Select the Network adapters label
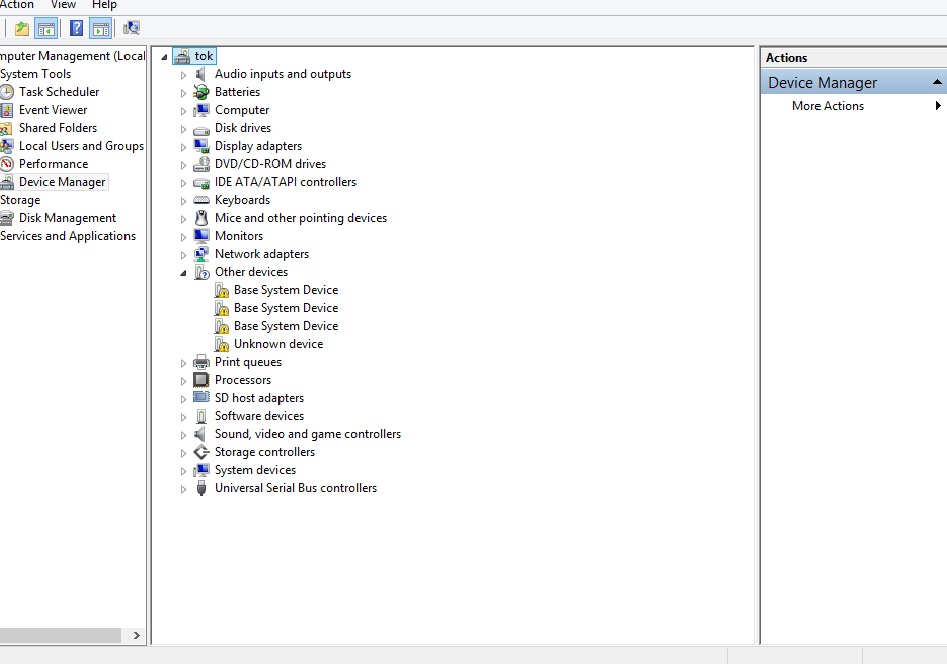 point(262,254)
